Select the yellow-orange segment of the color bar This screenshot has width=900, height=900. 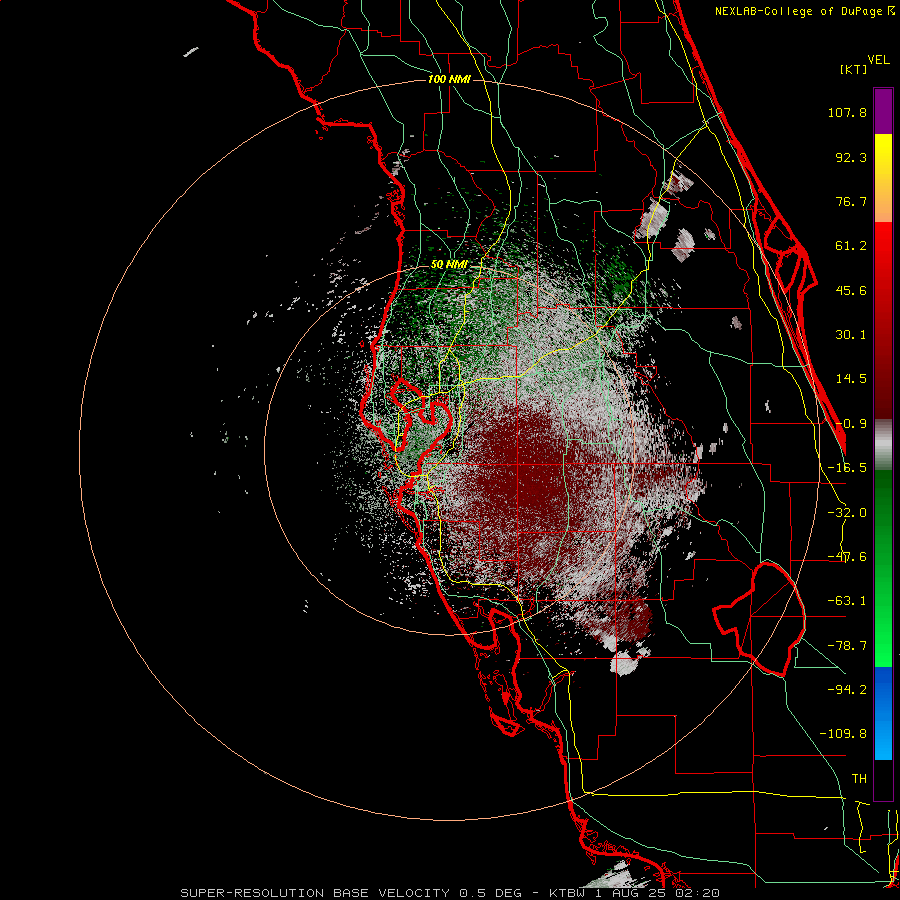tap(883, 178)
